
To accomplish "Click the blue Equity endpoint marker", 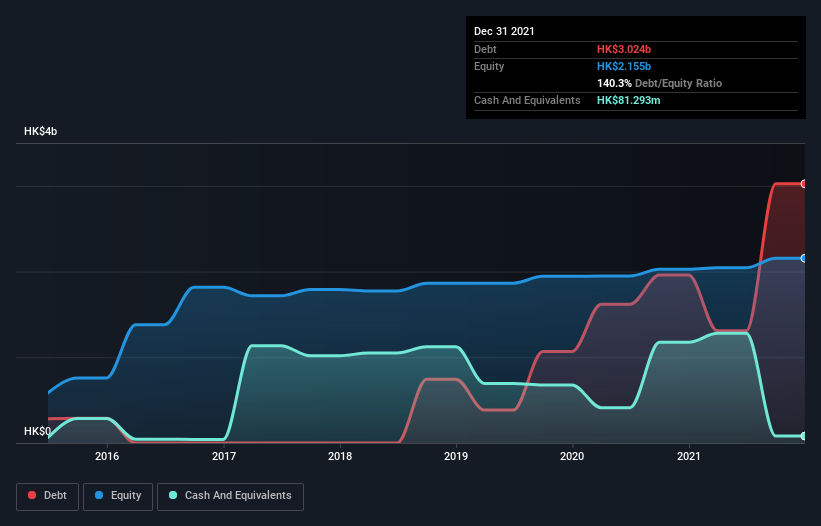I will point(804,259).
